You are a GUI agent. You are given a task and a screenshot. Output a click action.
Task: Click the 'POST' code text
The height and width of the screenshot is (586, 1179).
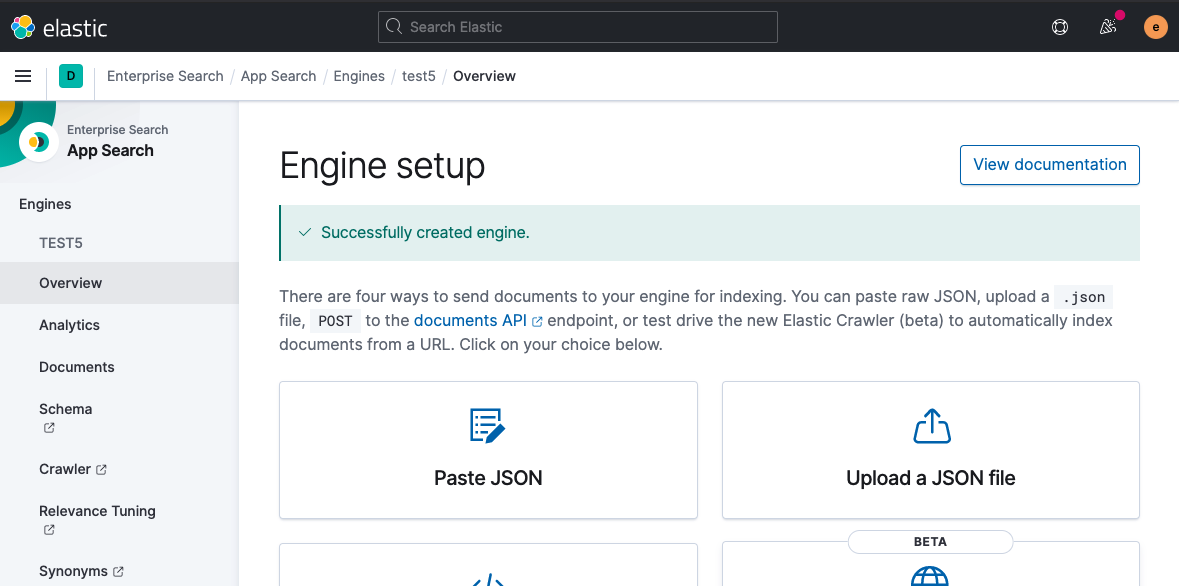coord(335,321)
